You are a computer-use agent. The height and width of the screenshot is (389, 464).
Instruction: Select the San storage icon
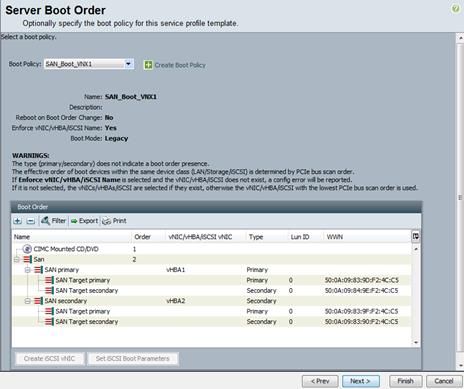click(27, 259)
